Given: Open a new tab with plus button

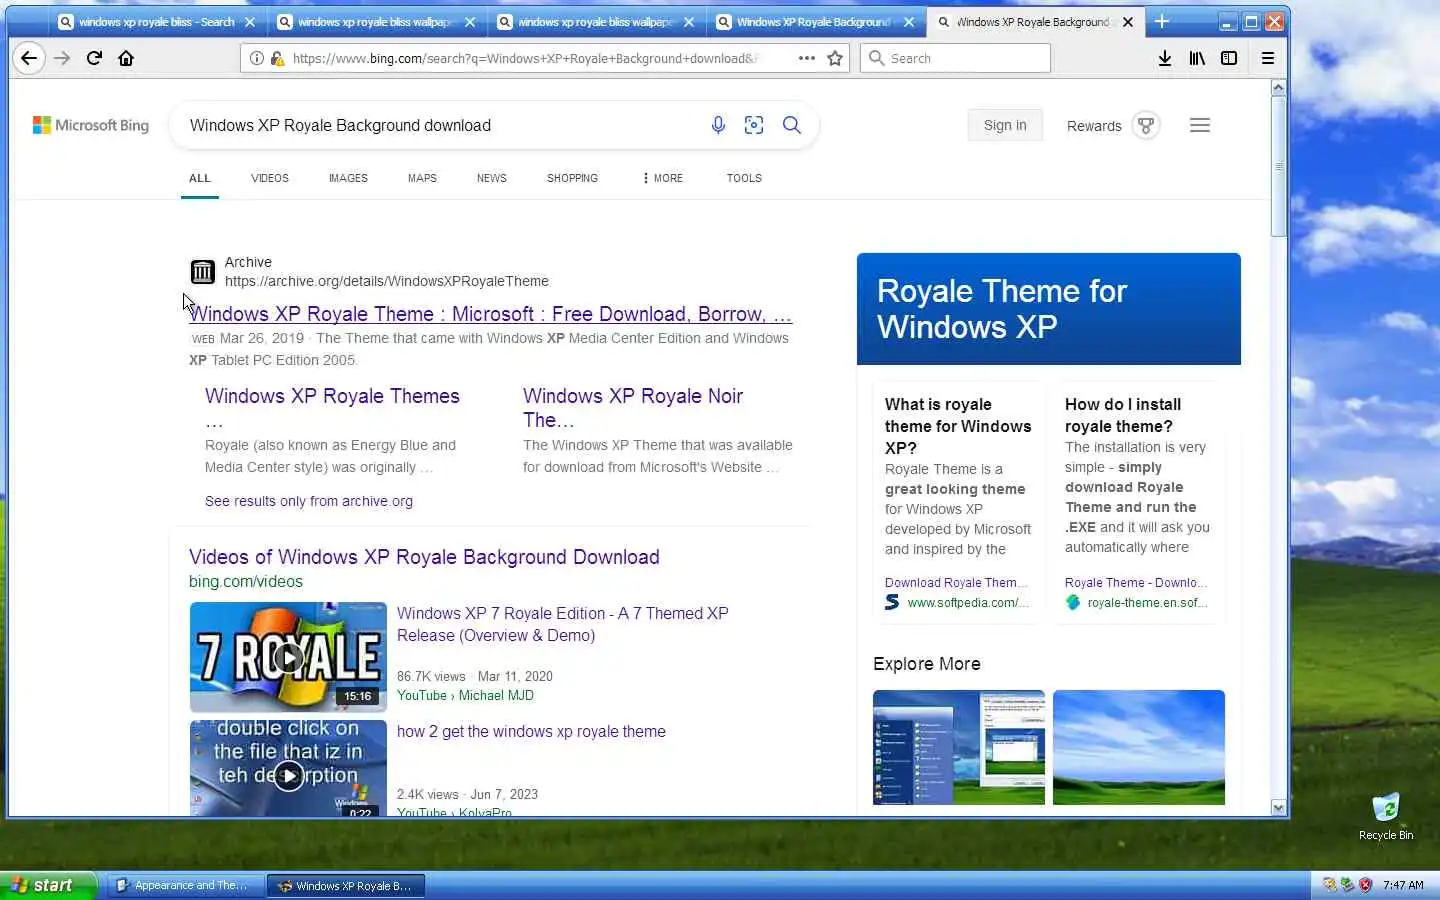Looking at the screenshot, I should tap(1162, 21).
